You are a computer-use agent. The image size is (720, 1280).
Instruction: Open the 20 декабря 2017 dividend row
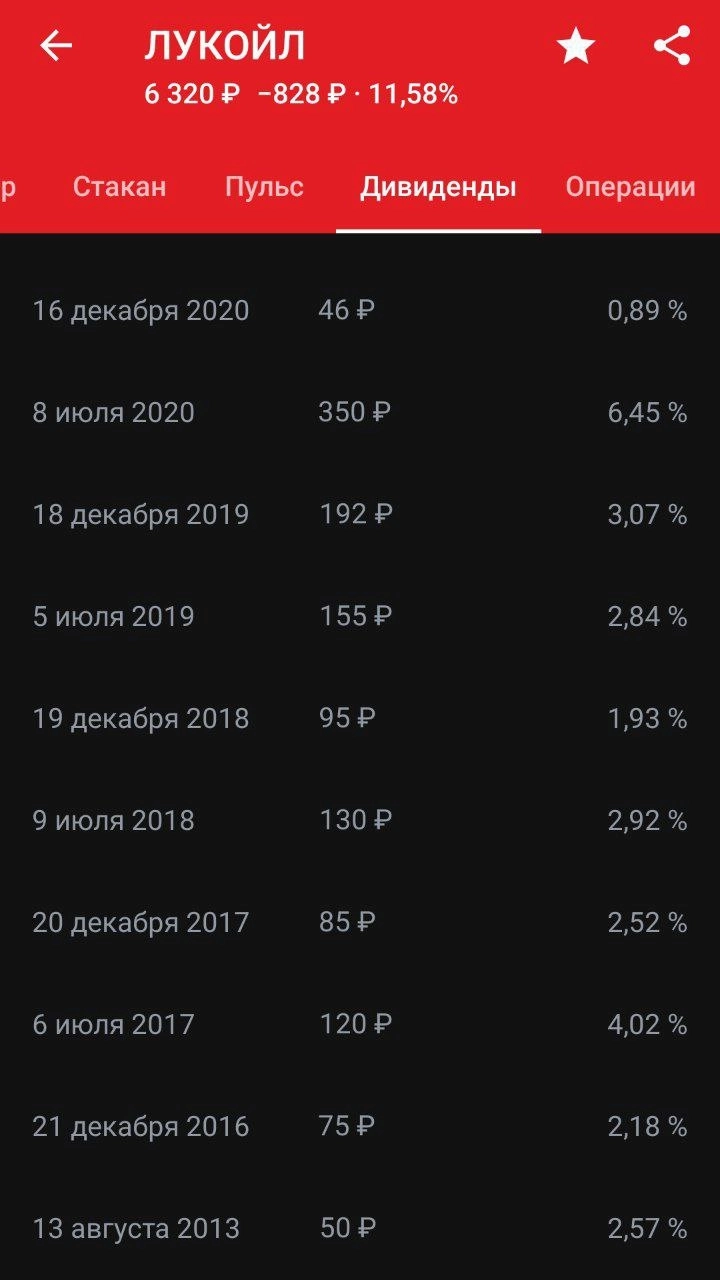pos(360,923)
